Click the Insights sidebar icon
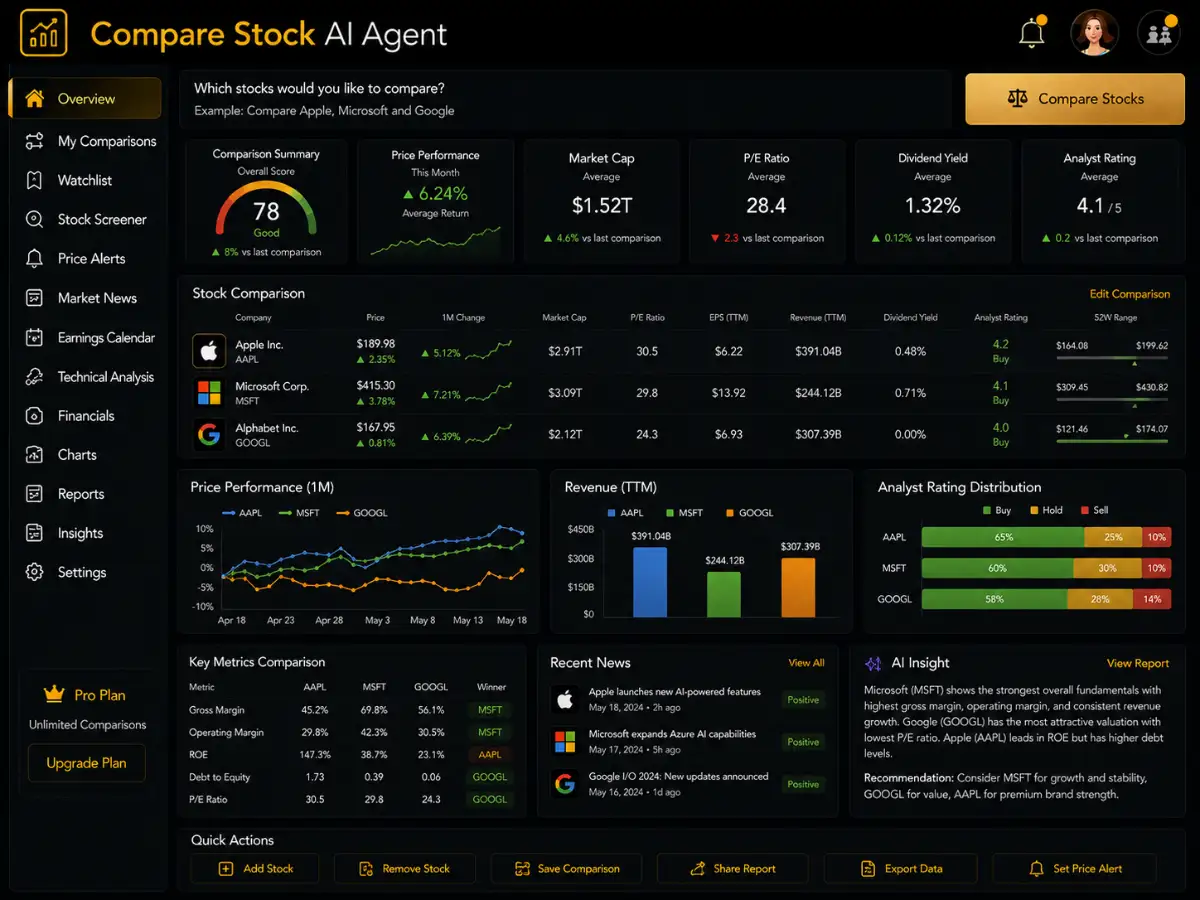1200x900 pixels. pos(35,533)
